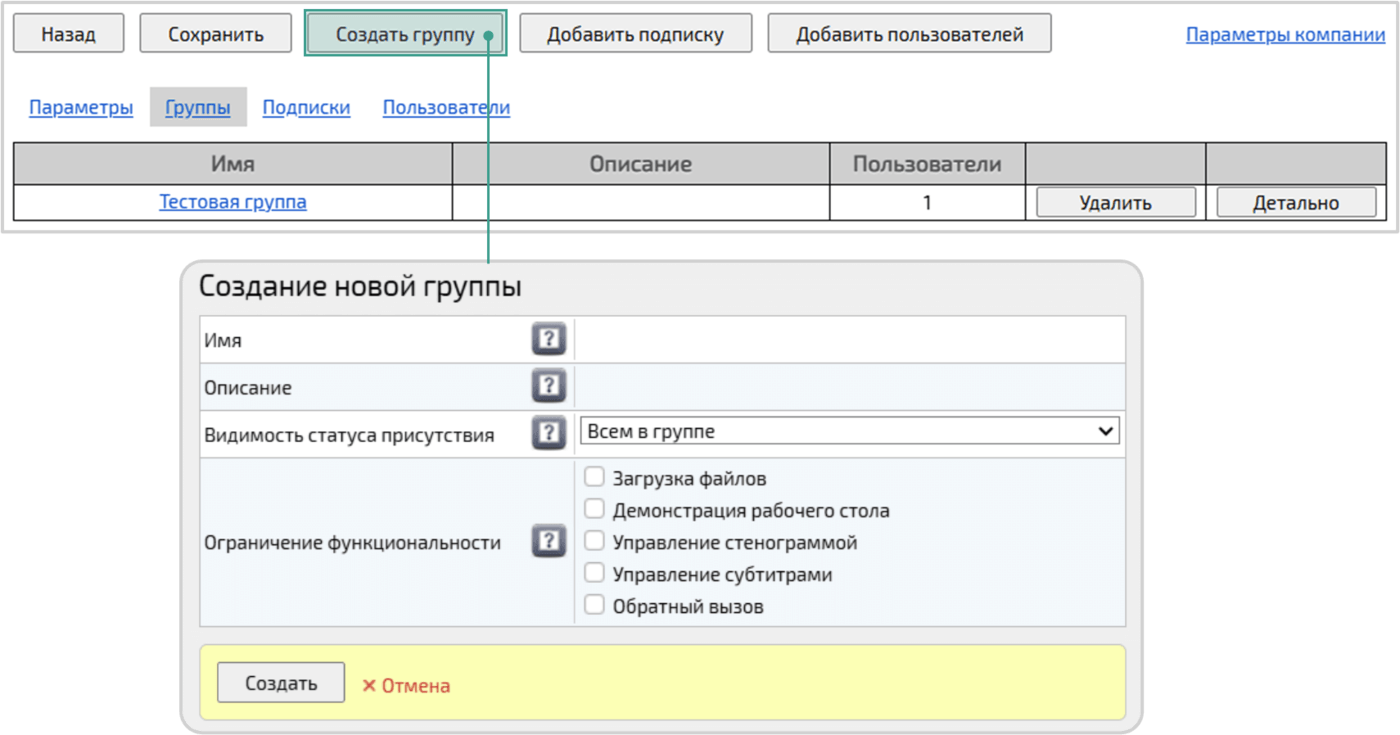Switch to the Параметры tab
The height and width of the screenshot is (735, 1400).
[x=80, y=107]
